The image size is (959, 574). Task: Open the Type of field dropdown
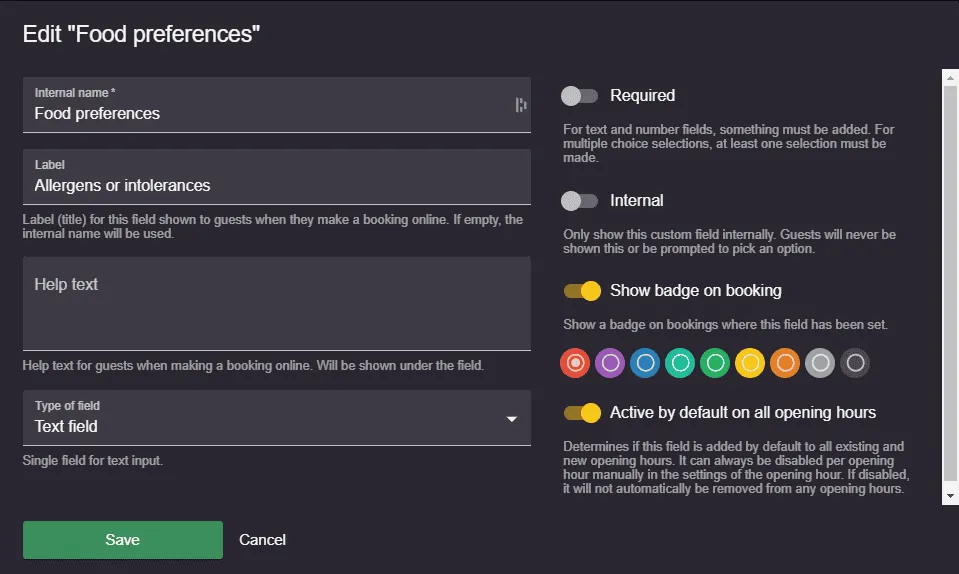pos(276,418)
